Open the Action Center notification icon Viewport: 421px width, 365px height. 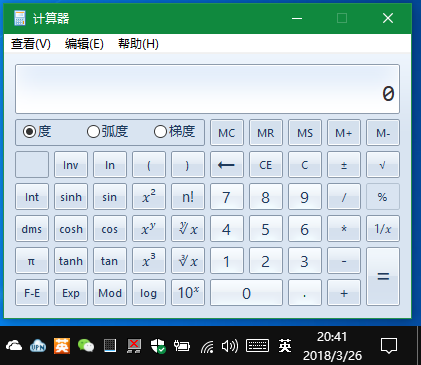click(389, 346)
